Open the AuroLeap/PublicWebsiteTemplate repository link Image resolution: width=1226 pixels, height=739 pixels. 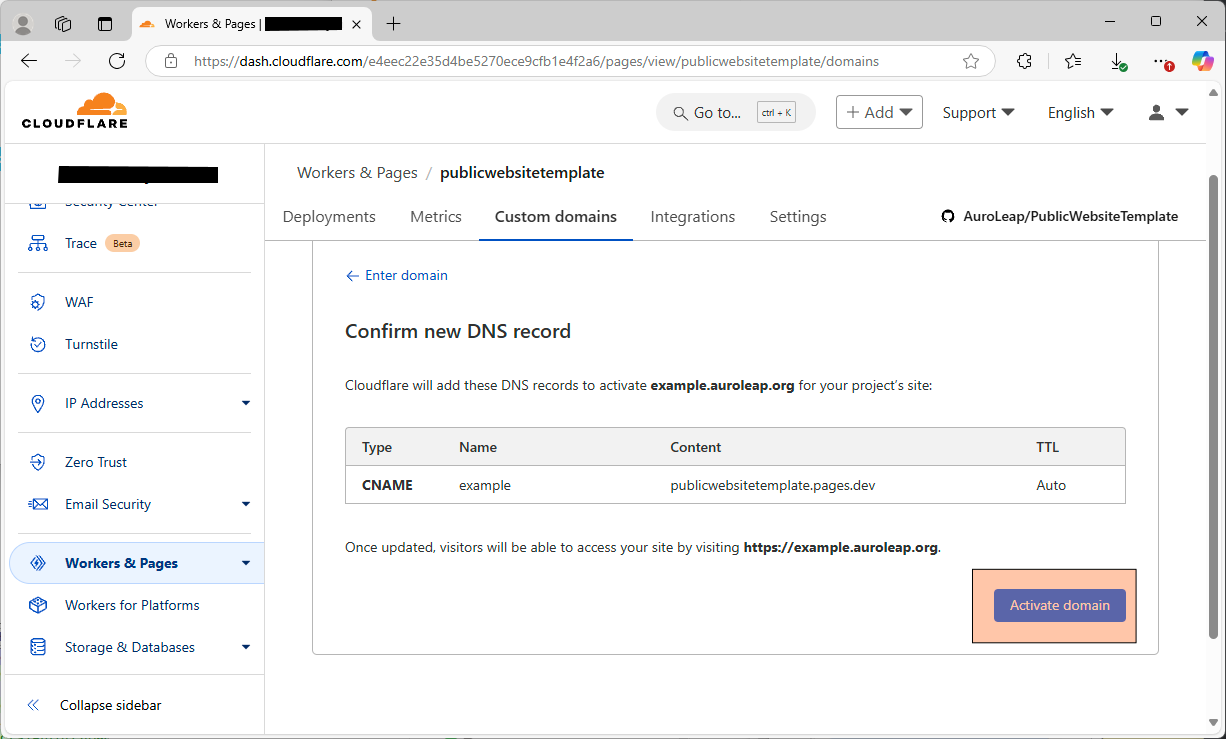pos(1070,216)
